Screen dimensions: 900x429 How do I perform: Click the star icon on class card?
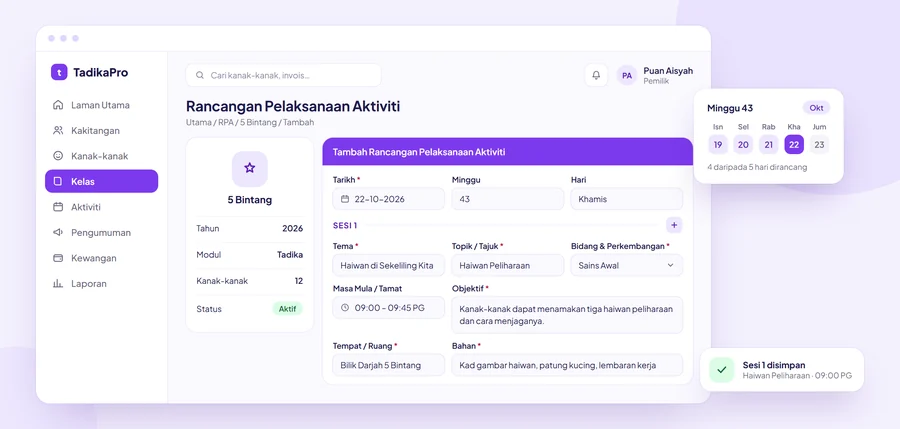tap(250, 168)
